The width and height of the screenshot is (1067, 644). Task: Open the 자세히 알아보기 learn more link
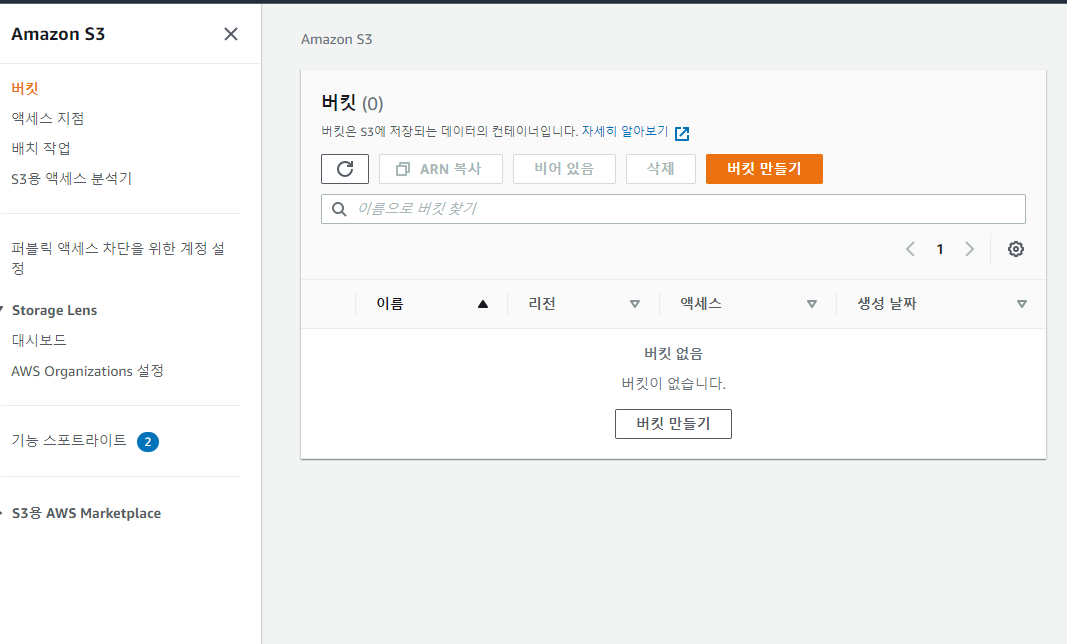(x=625, y=131)
